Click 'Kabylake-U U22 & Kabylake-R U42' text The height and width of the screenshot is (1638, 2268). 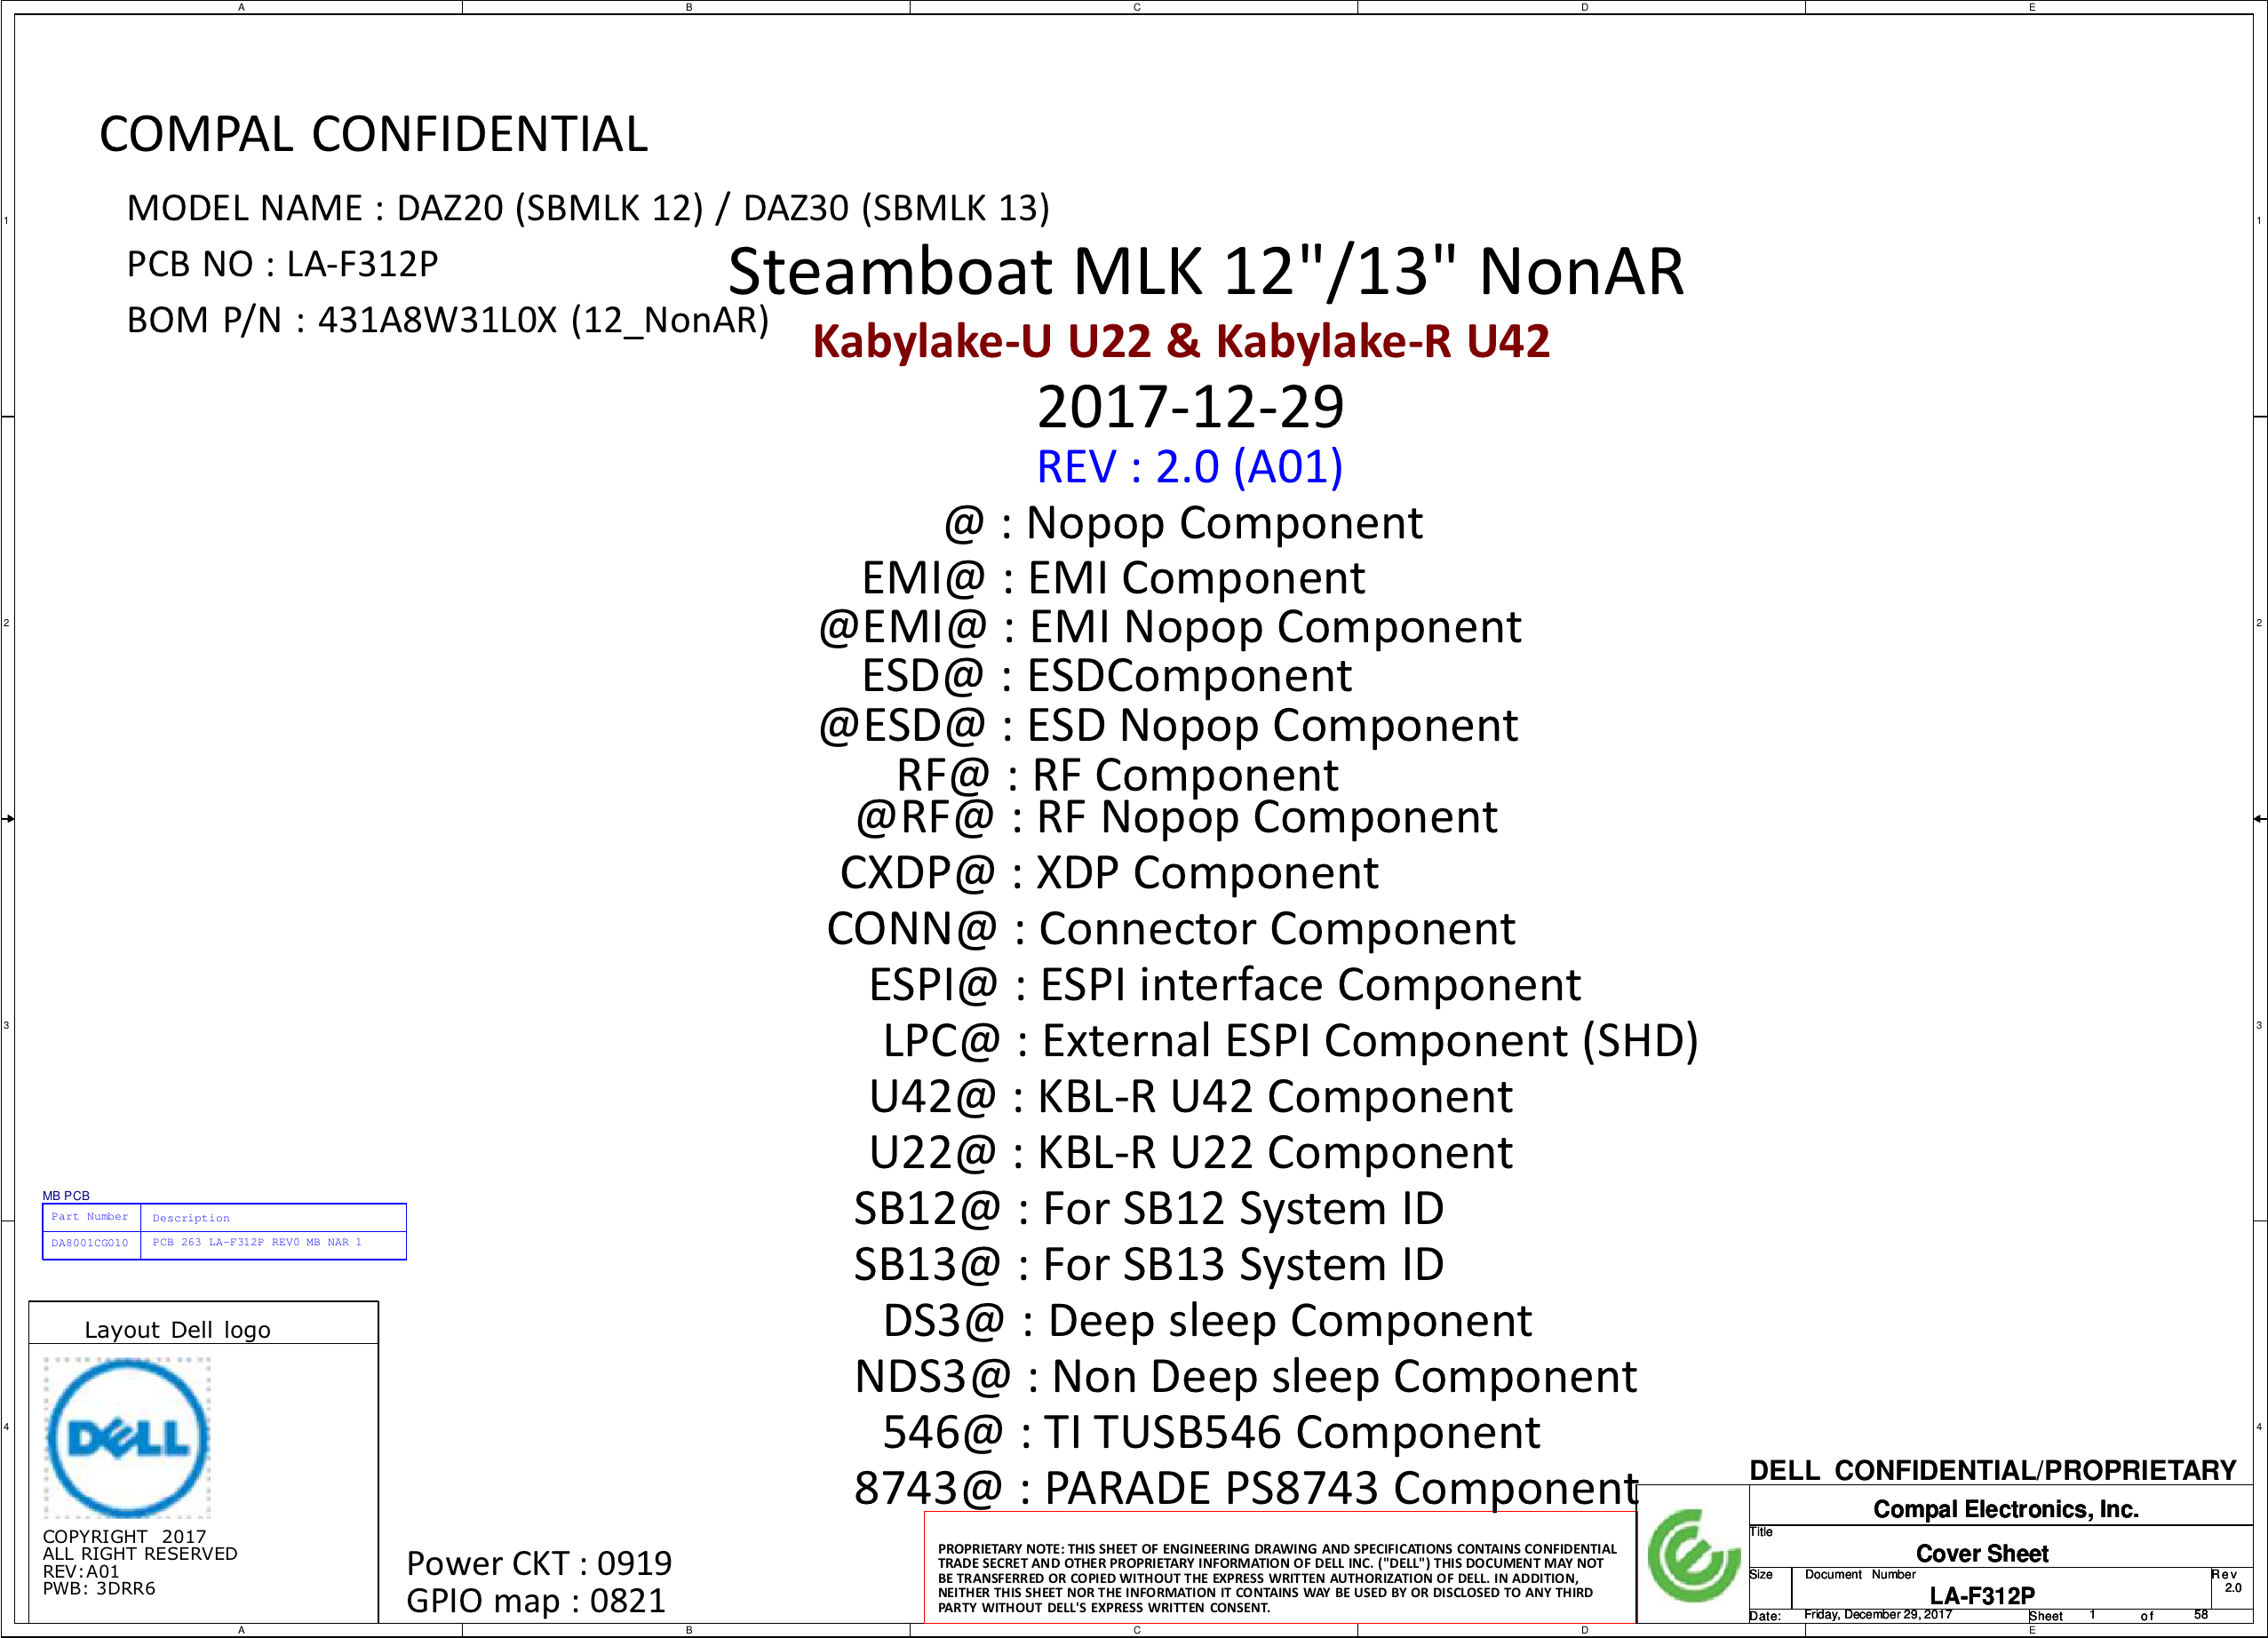(x=1181, y=341)
